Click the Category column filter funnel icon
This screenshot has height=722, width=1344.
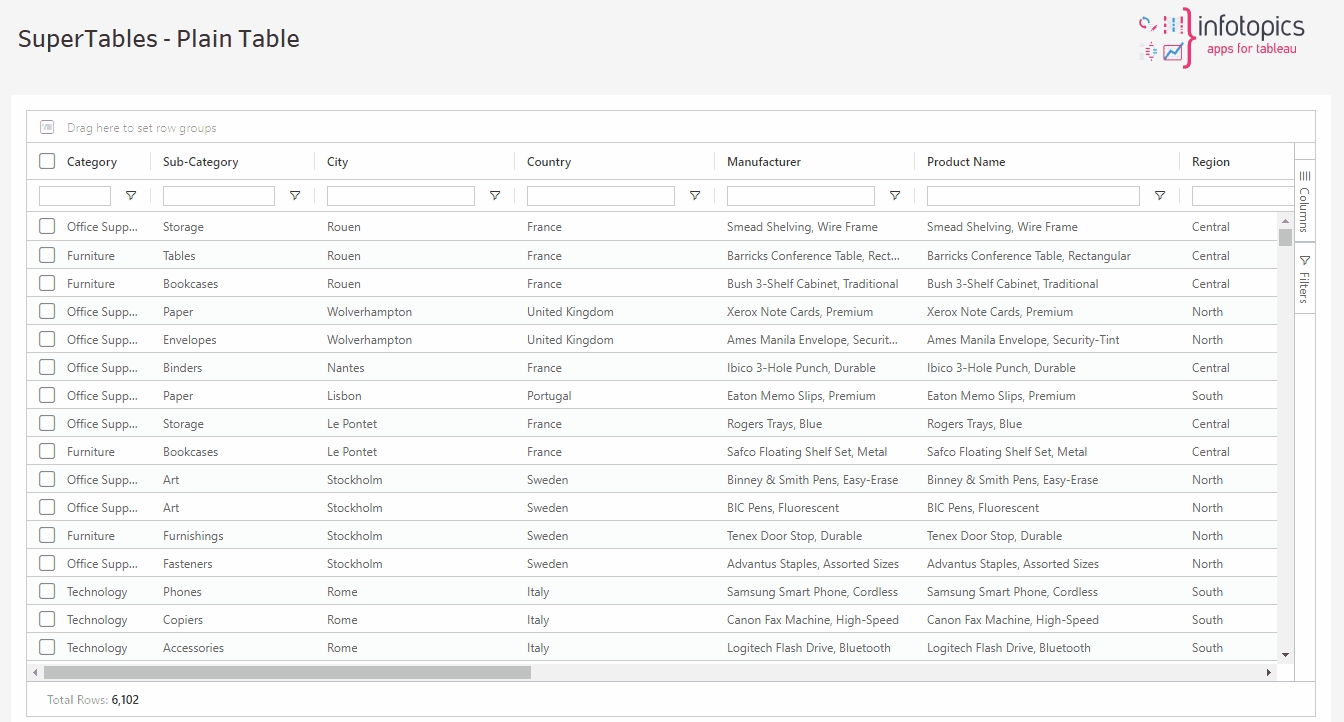(x=130, y=196)
